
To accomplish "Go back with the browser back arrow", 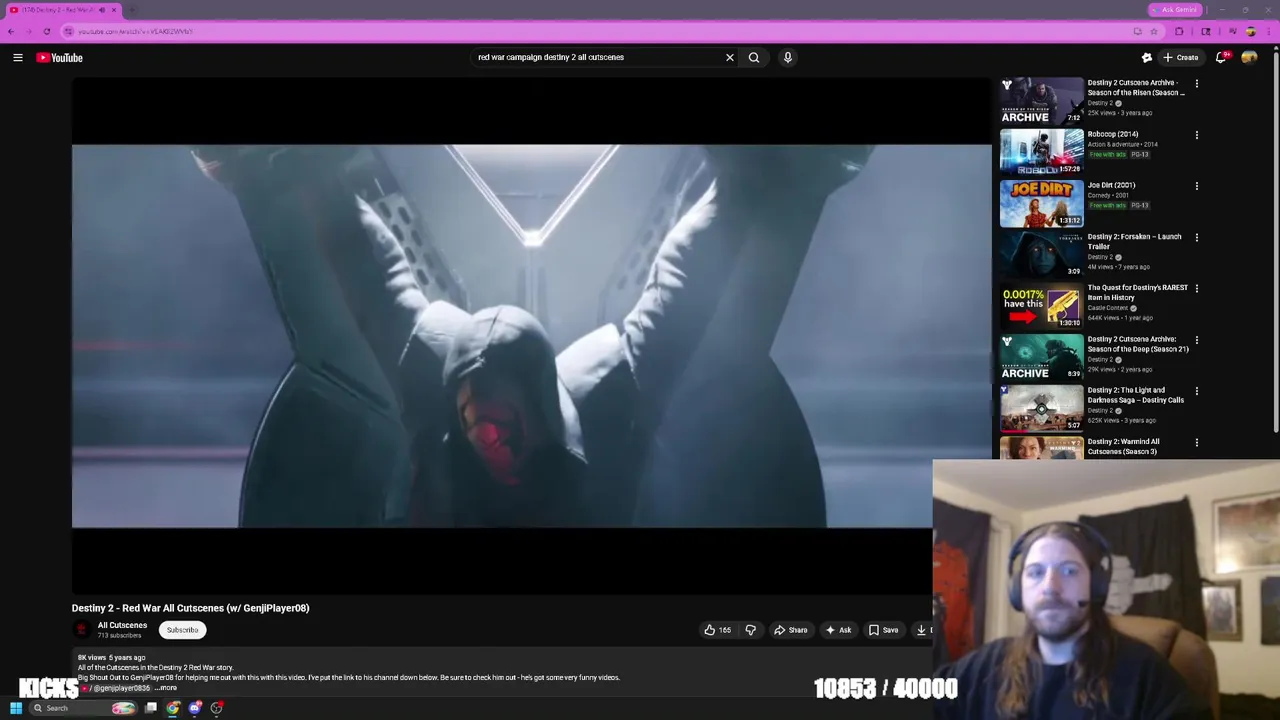I will pyautogui.click(x=11, y=31).
